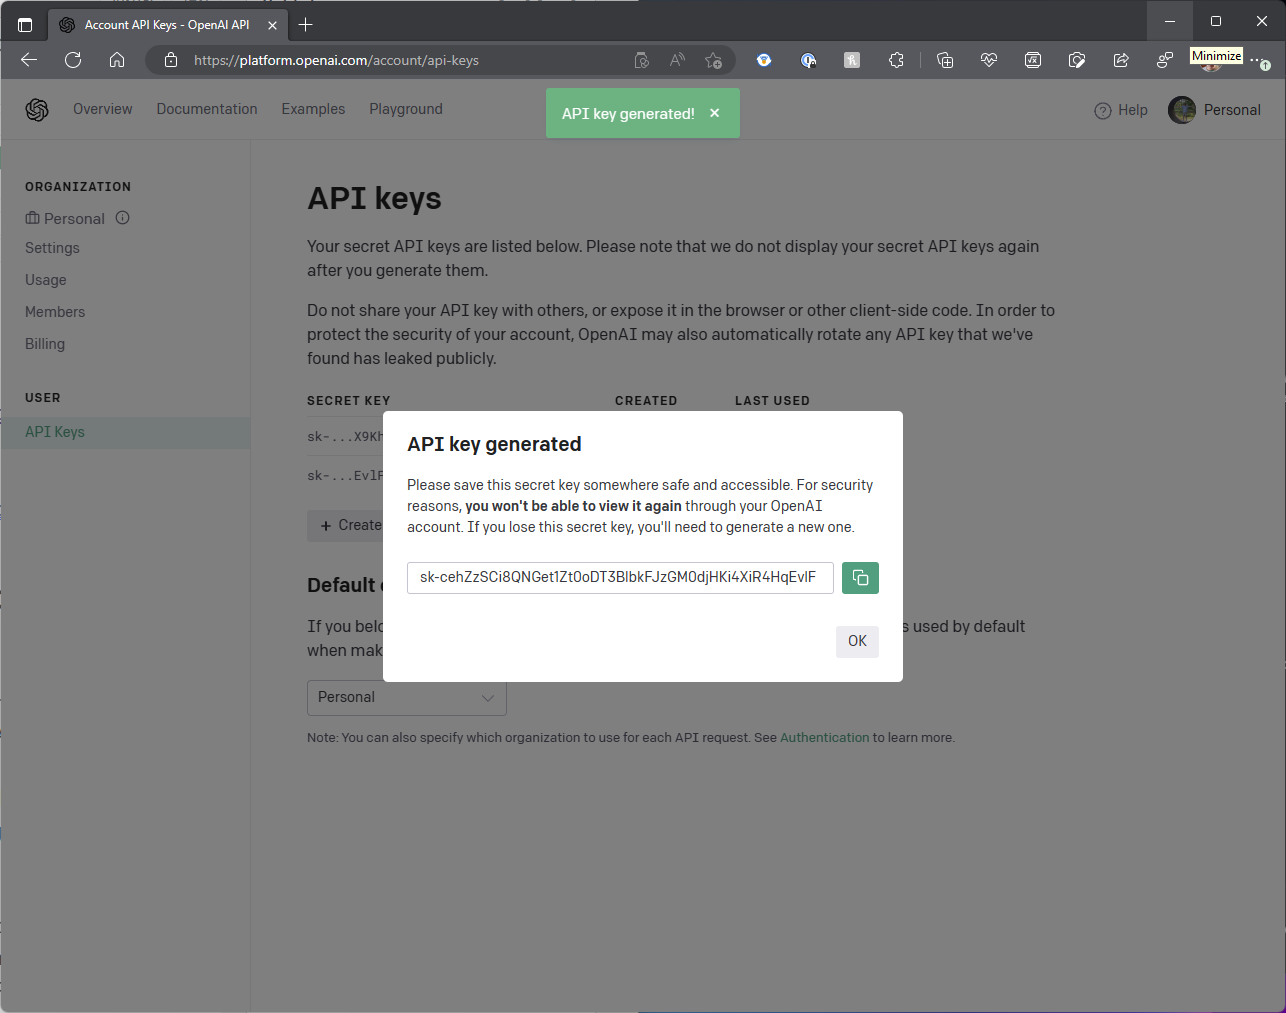Image resolution: width=1286 pixels, height=1013 pixels.
Task: Open Members in the sidebar
Action: (55, 312)
